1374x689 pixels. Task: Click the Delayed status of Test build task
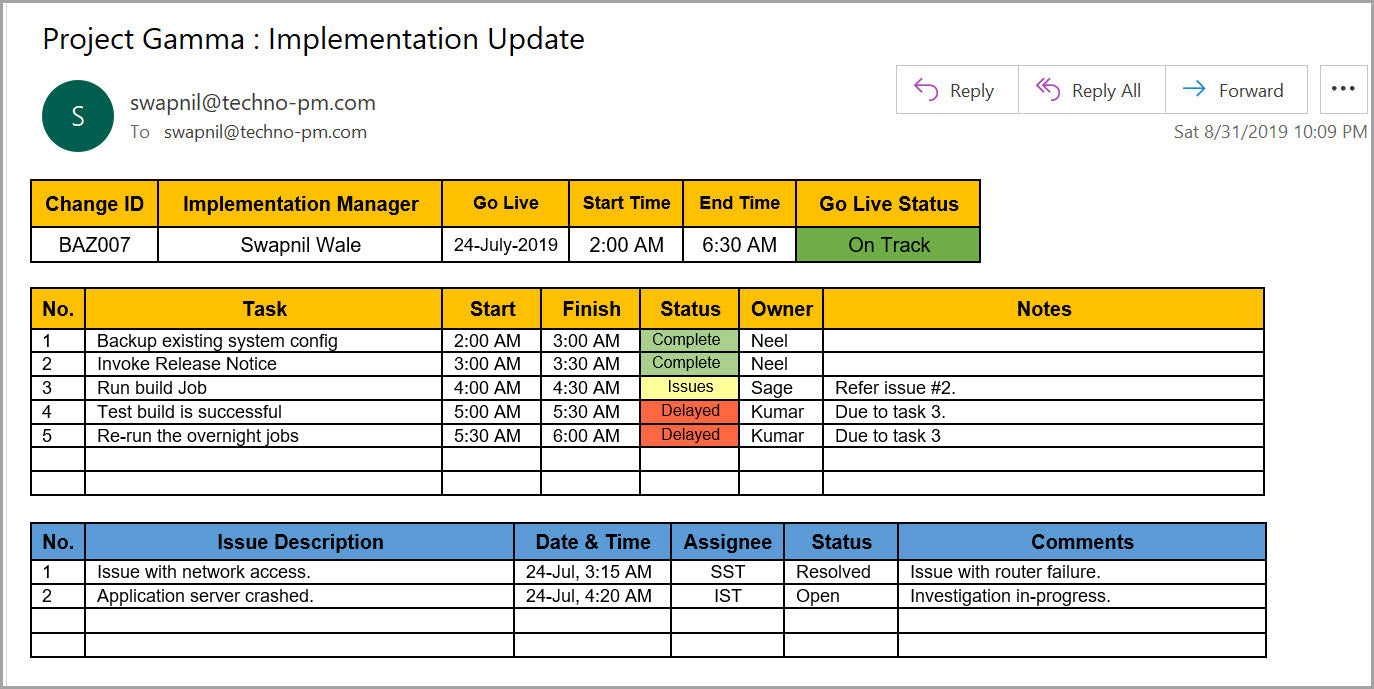(689, 411)
